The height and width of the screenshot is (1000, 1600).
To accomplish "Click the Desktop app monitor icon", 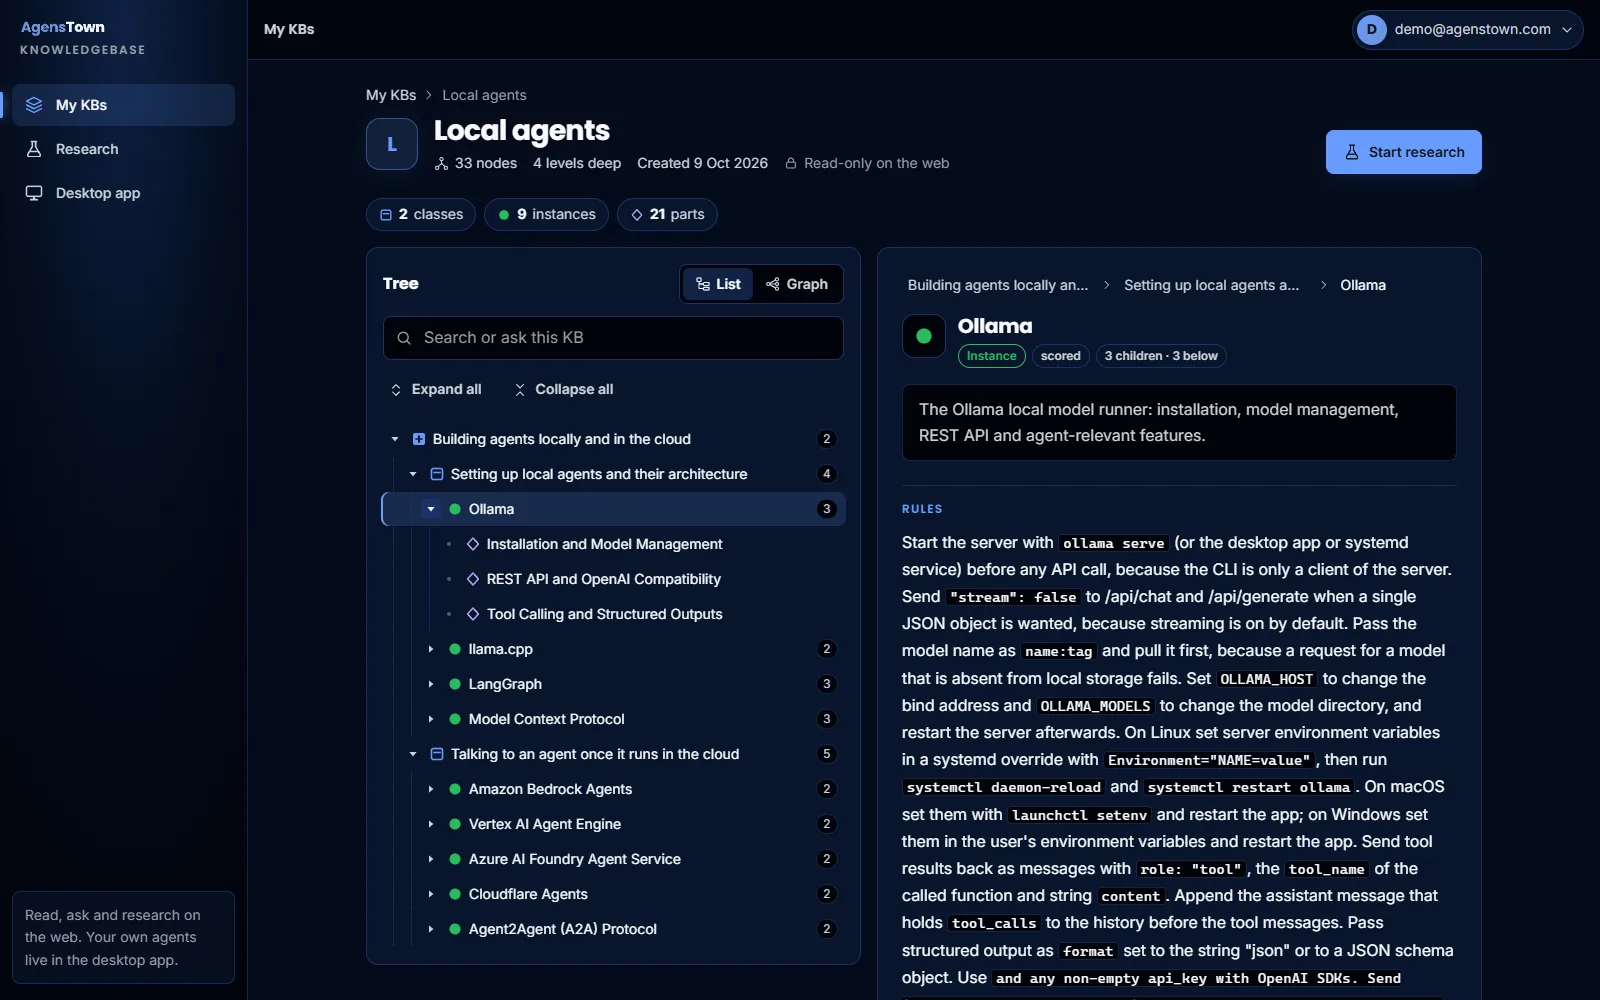I will click(x=34, y=193).
